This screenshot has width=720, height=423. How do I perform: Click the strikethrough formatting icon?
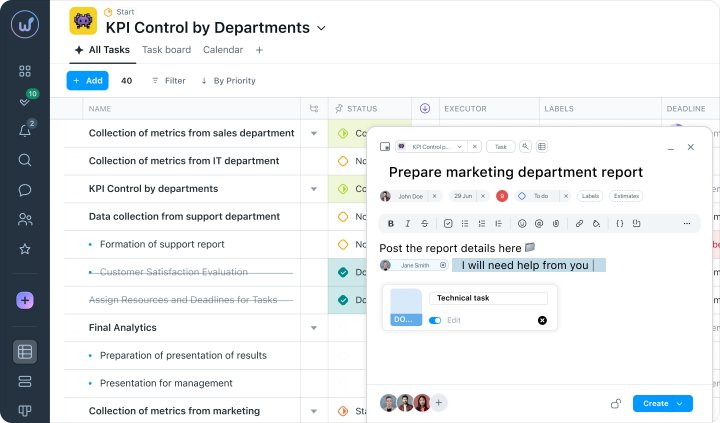[x=424, y=223]
